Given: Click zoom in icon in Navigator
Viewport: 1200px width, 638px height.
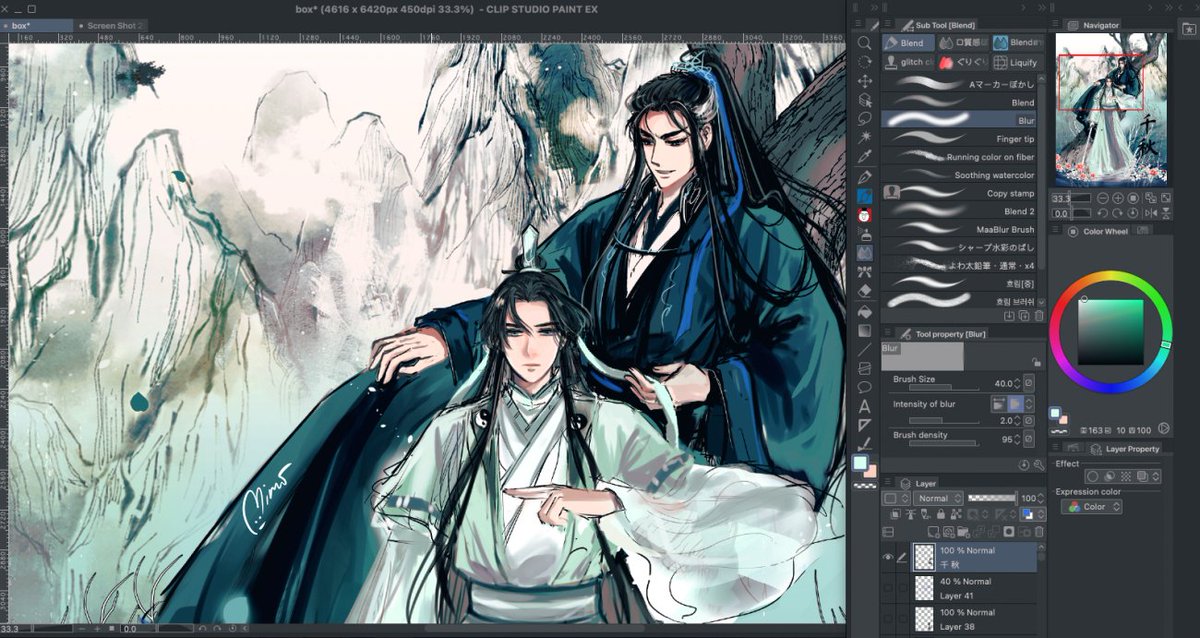Looking at the screenshot, I should click(1118, 198).
